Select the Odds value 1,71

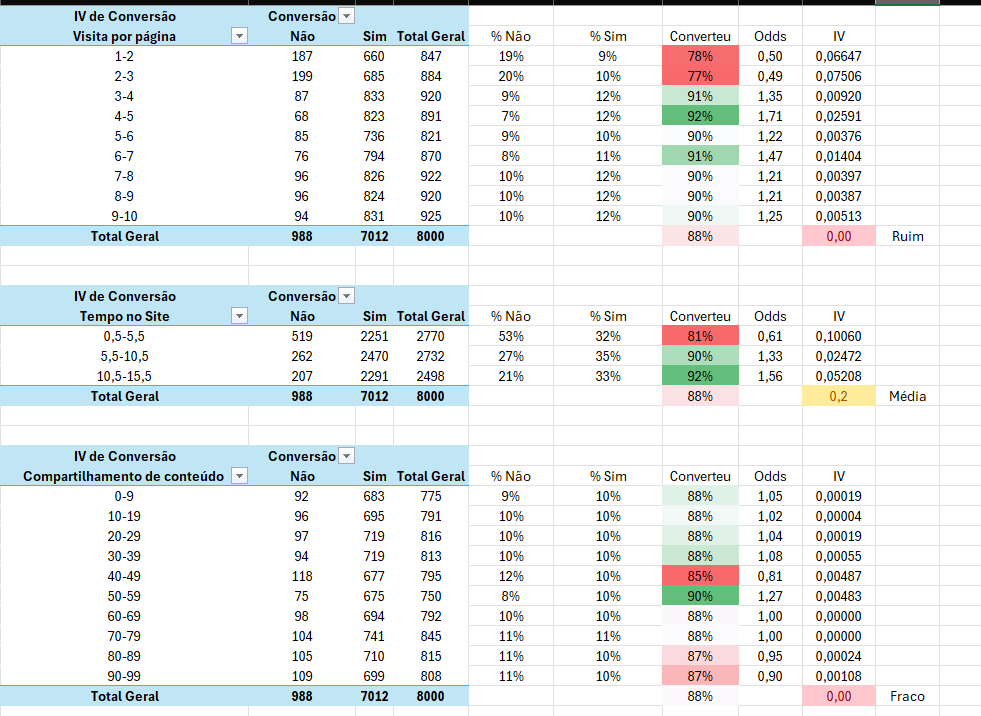tap(770, 116)
